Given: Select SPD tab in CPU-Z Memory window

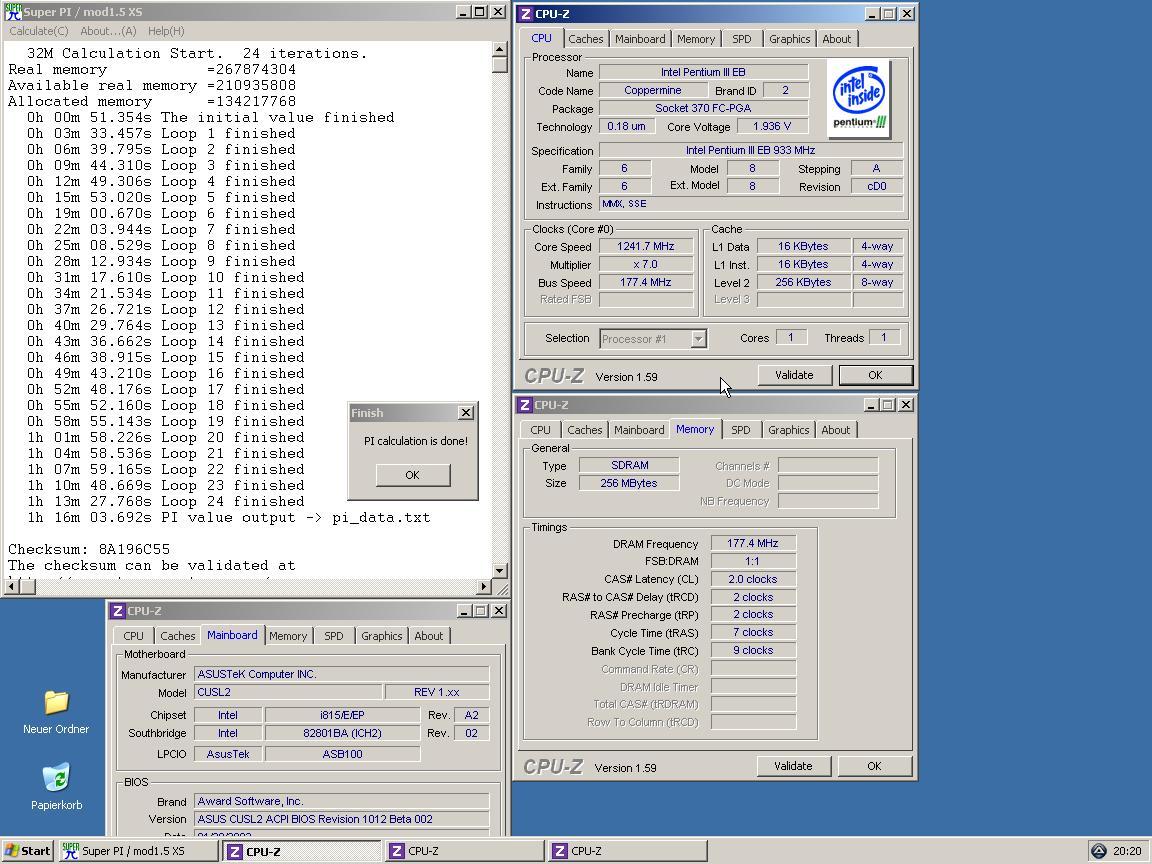Looking at the screenshot, I should point(741,430).
